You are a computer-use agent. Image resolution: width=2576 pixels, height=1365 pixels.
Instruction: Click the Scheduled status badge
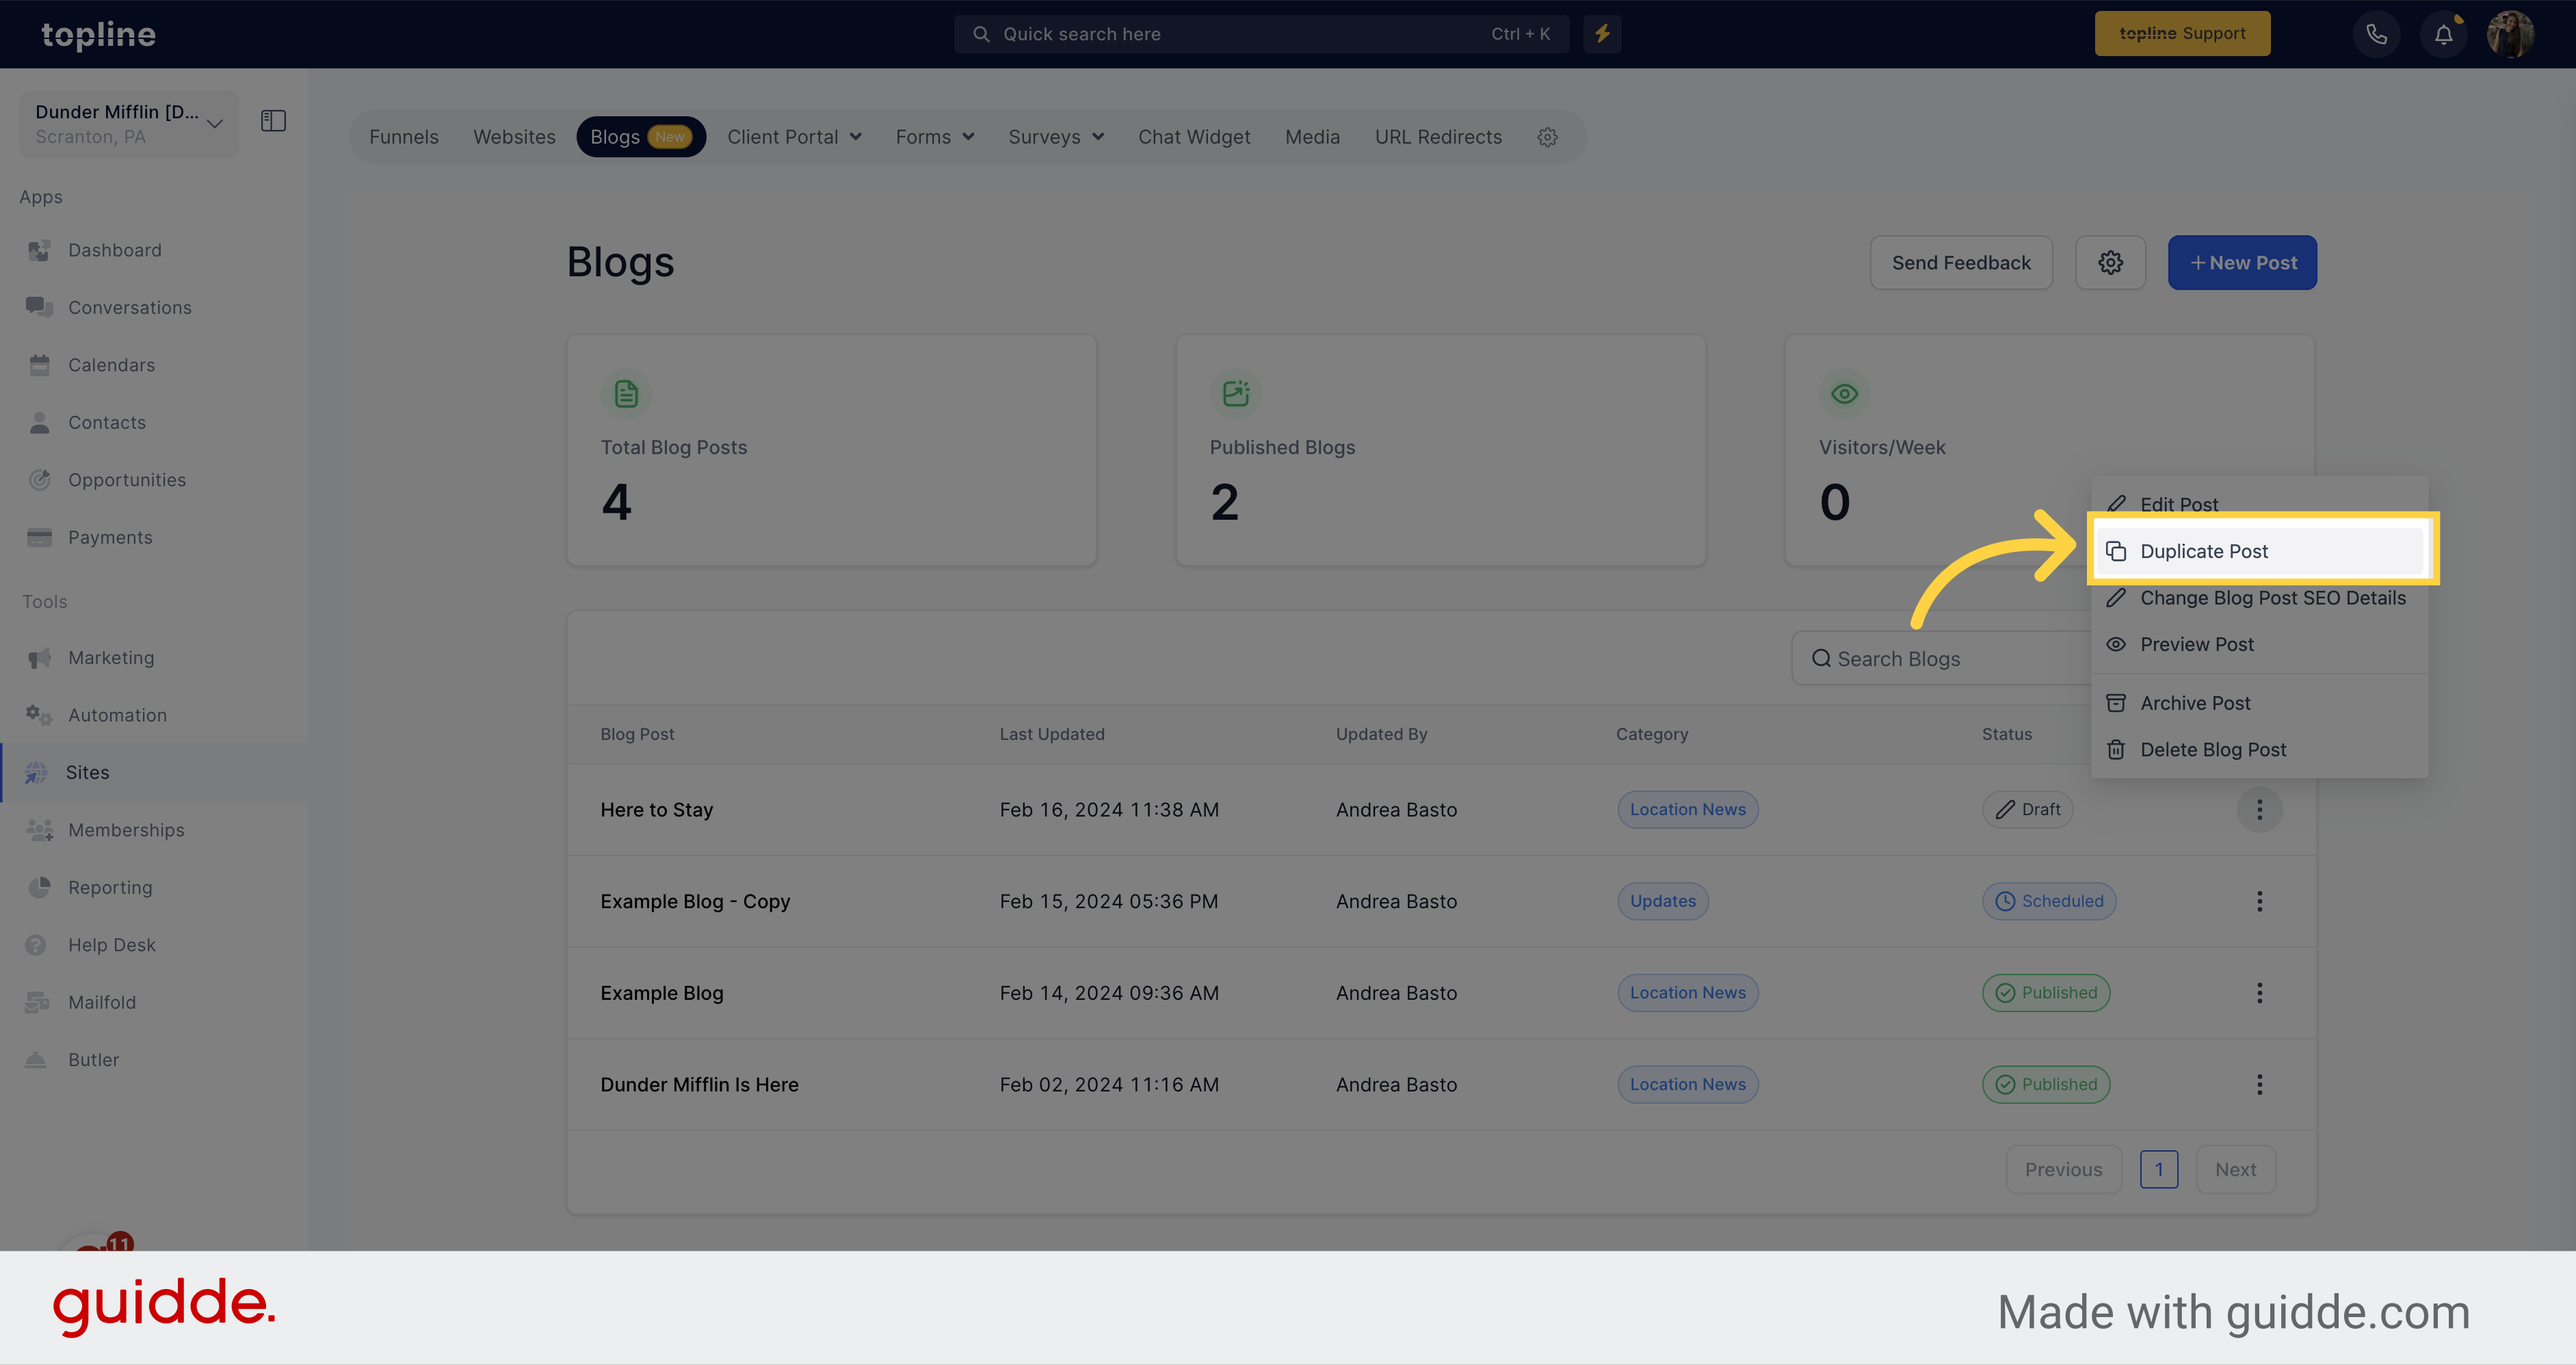coord(2048,901)
